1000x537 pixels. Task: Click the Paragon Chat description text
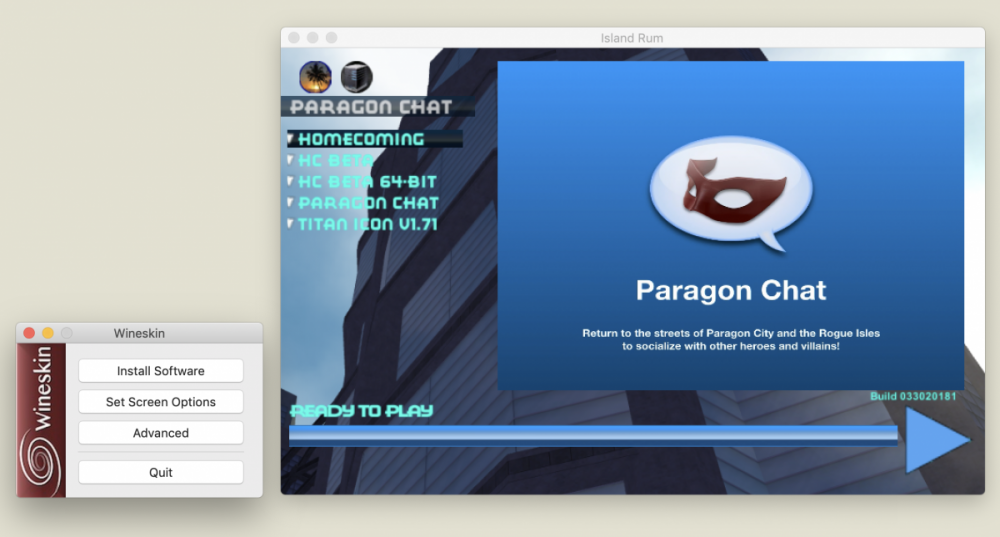731,339
